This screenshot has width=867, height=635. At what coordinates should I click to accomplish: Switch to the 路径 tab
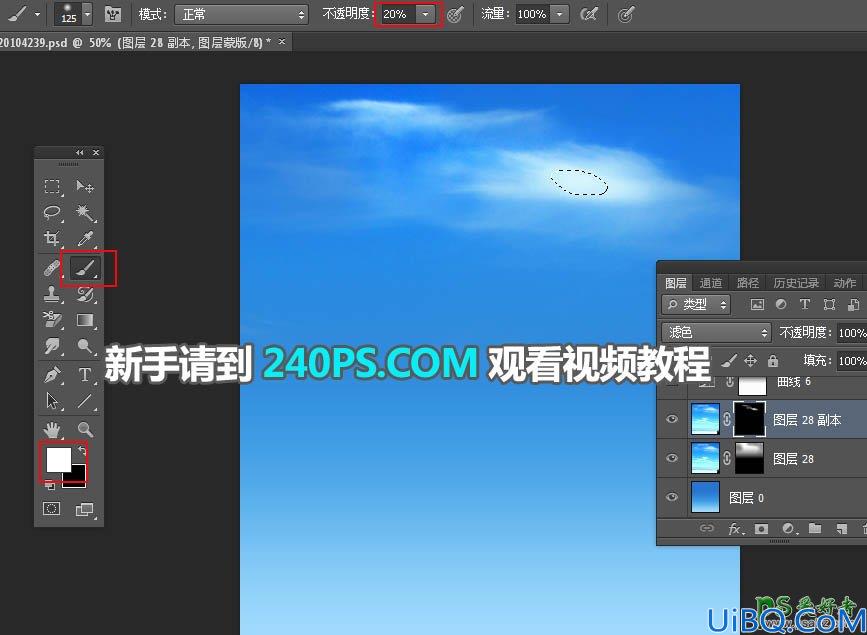[x=748, y=283]
